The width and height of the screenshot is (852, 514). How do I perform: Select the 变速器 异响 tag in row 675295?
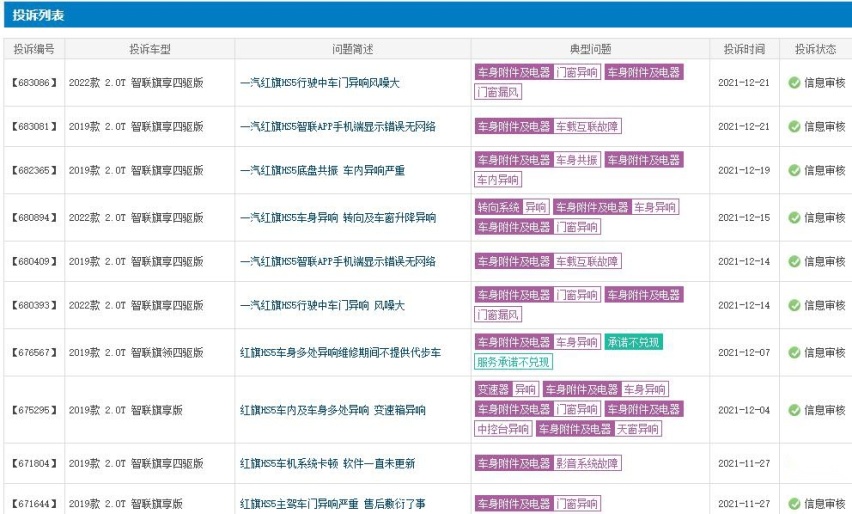pos(506,390)
